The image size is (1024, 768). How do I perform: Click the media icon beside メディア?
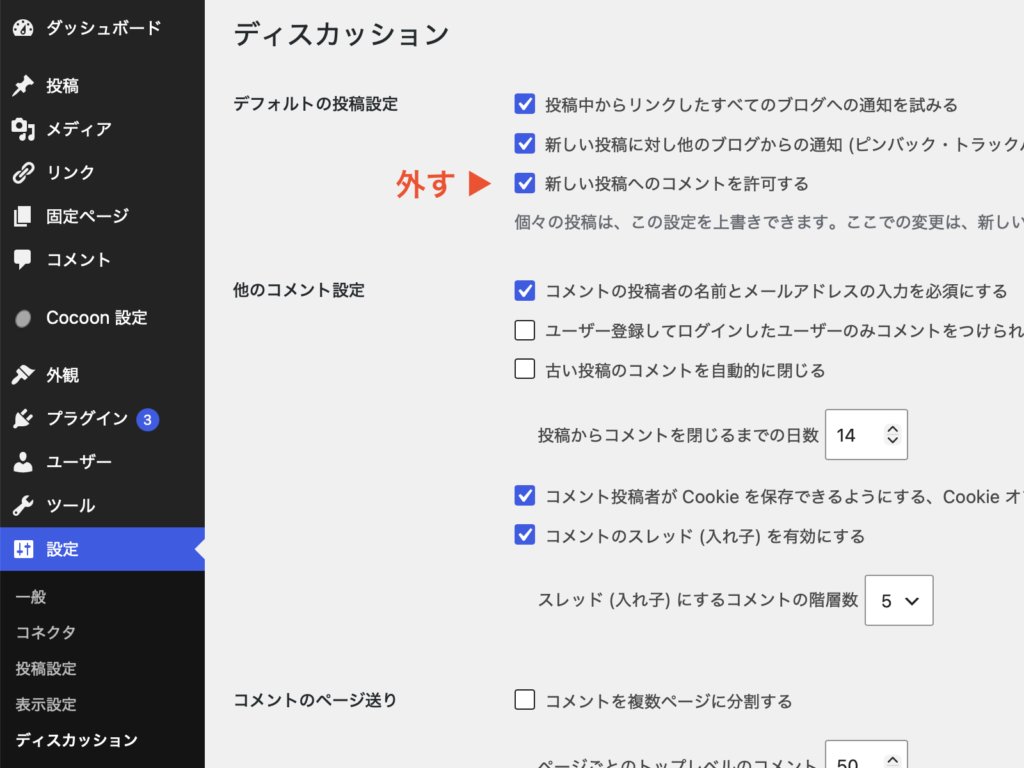coord(23,129)
